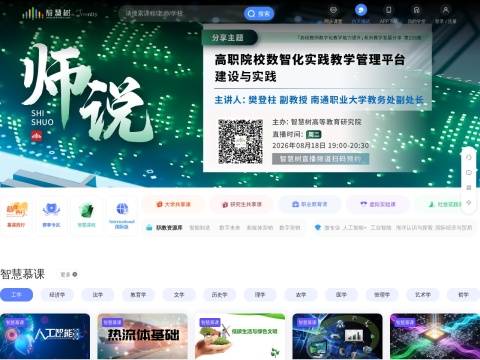Click the back-to-top arrow floating icon
Image resolution: width=480 pixels, height=360 pixels.
(x=469, y=202)
